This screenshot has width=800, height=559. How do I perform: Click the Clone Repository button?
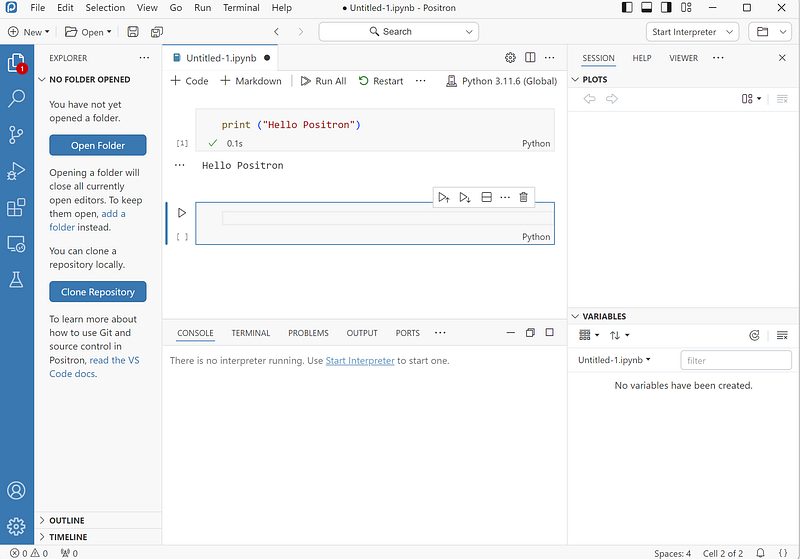97,292
